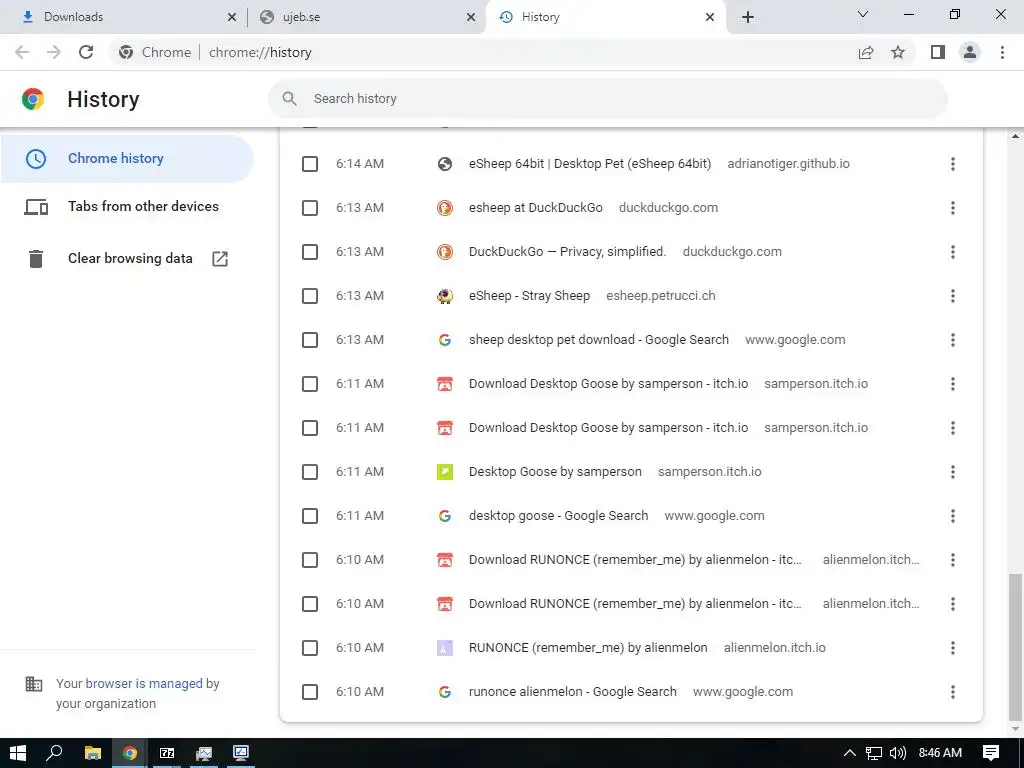Open actions for Desktop Goose by samperson
Viewport: 1024px width, 768px height.
pyautogui.click(x=953, y=472)
